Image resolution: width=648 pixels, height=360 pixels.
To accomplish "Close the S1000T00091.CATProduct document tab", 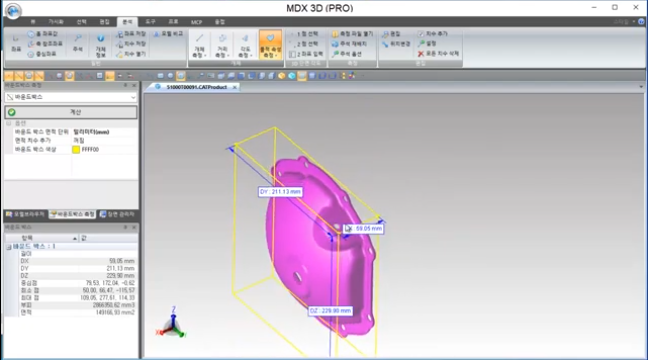I will [x=234, y=87].
